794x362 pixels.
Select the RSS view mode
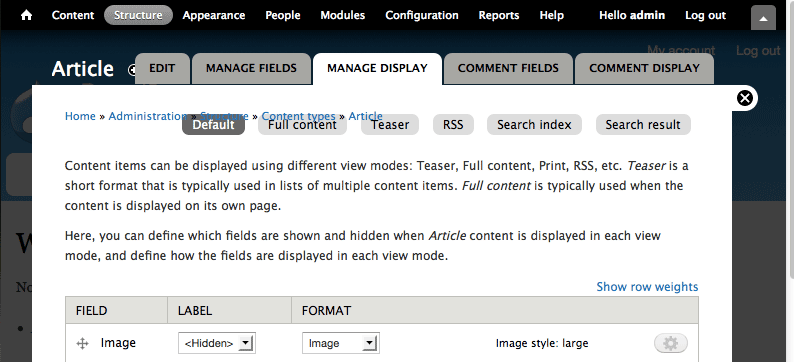click(x=453, y=125)
